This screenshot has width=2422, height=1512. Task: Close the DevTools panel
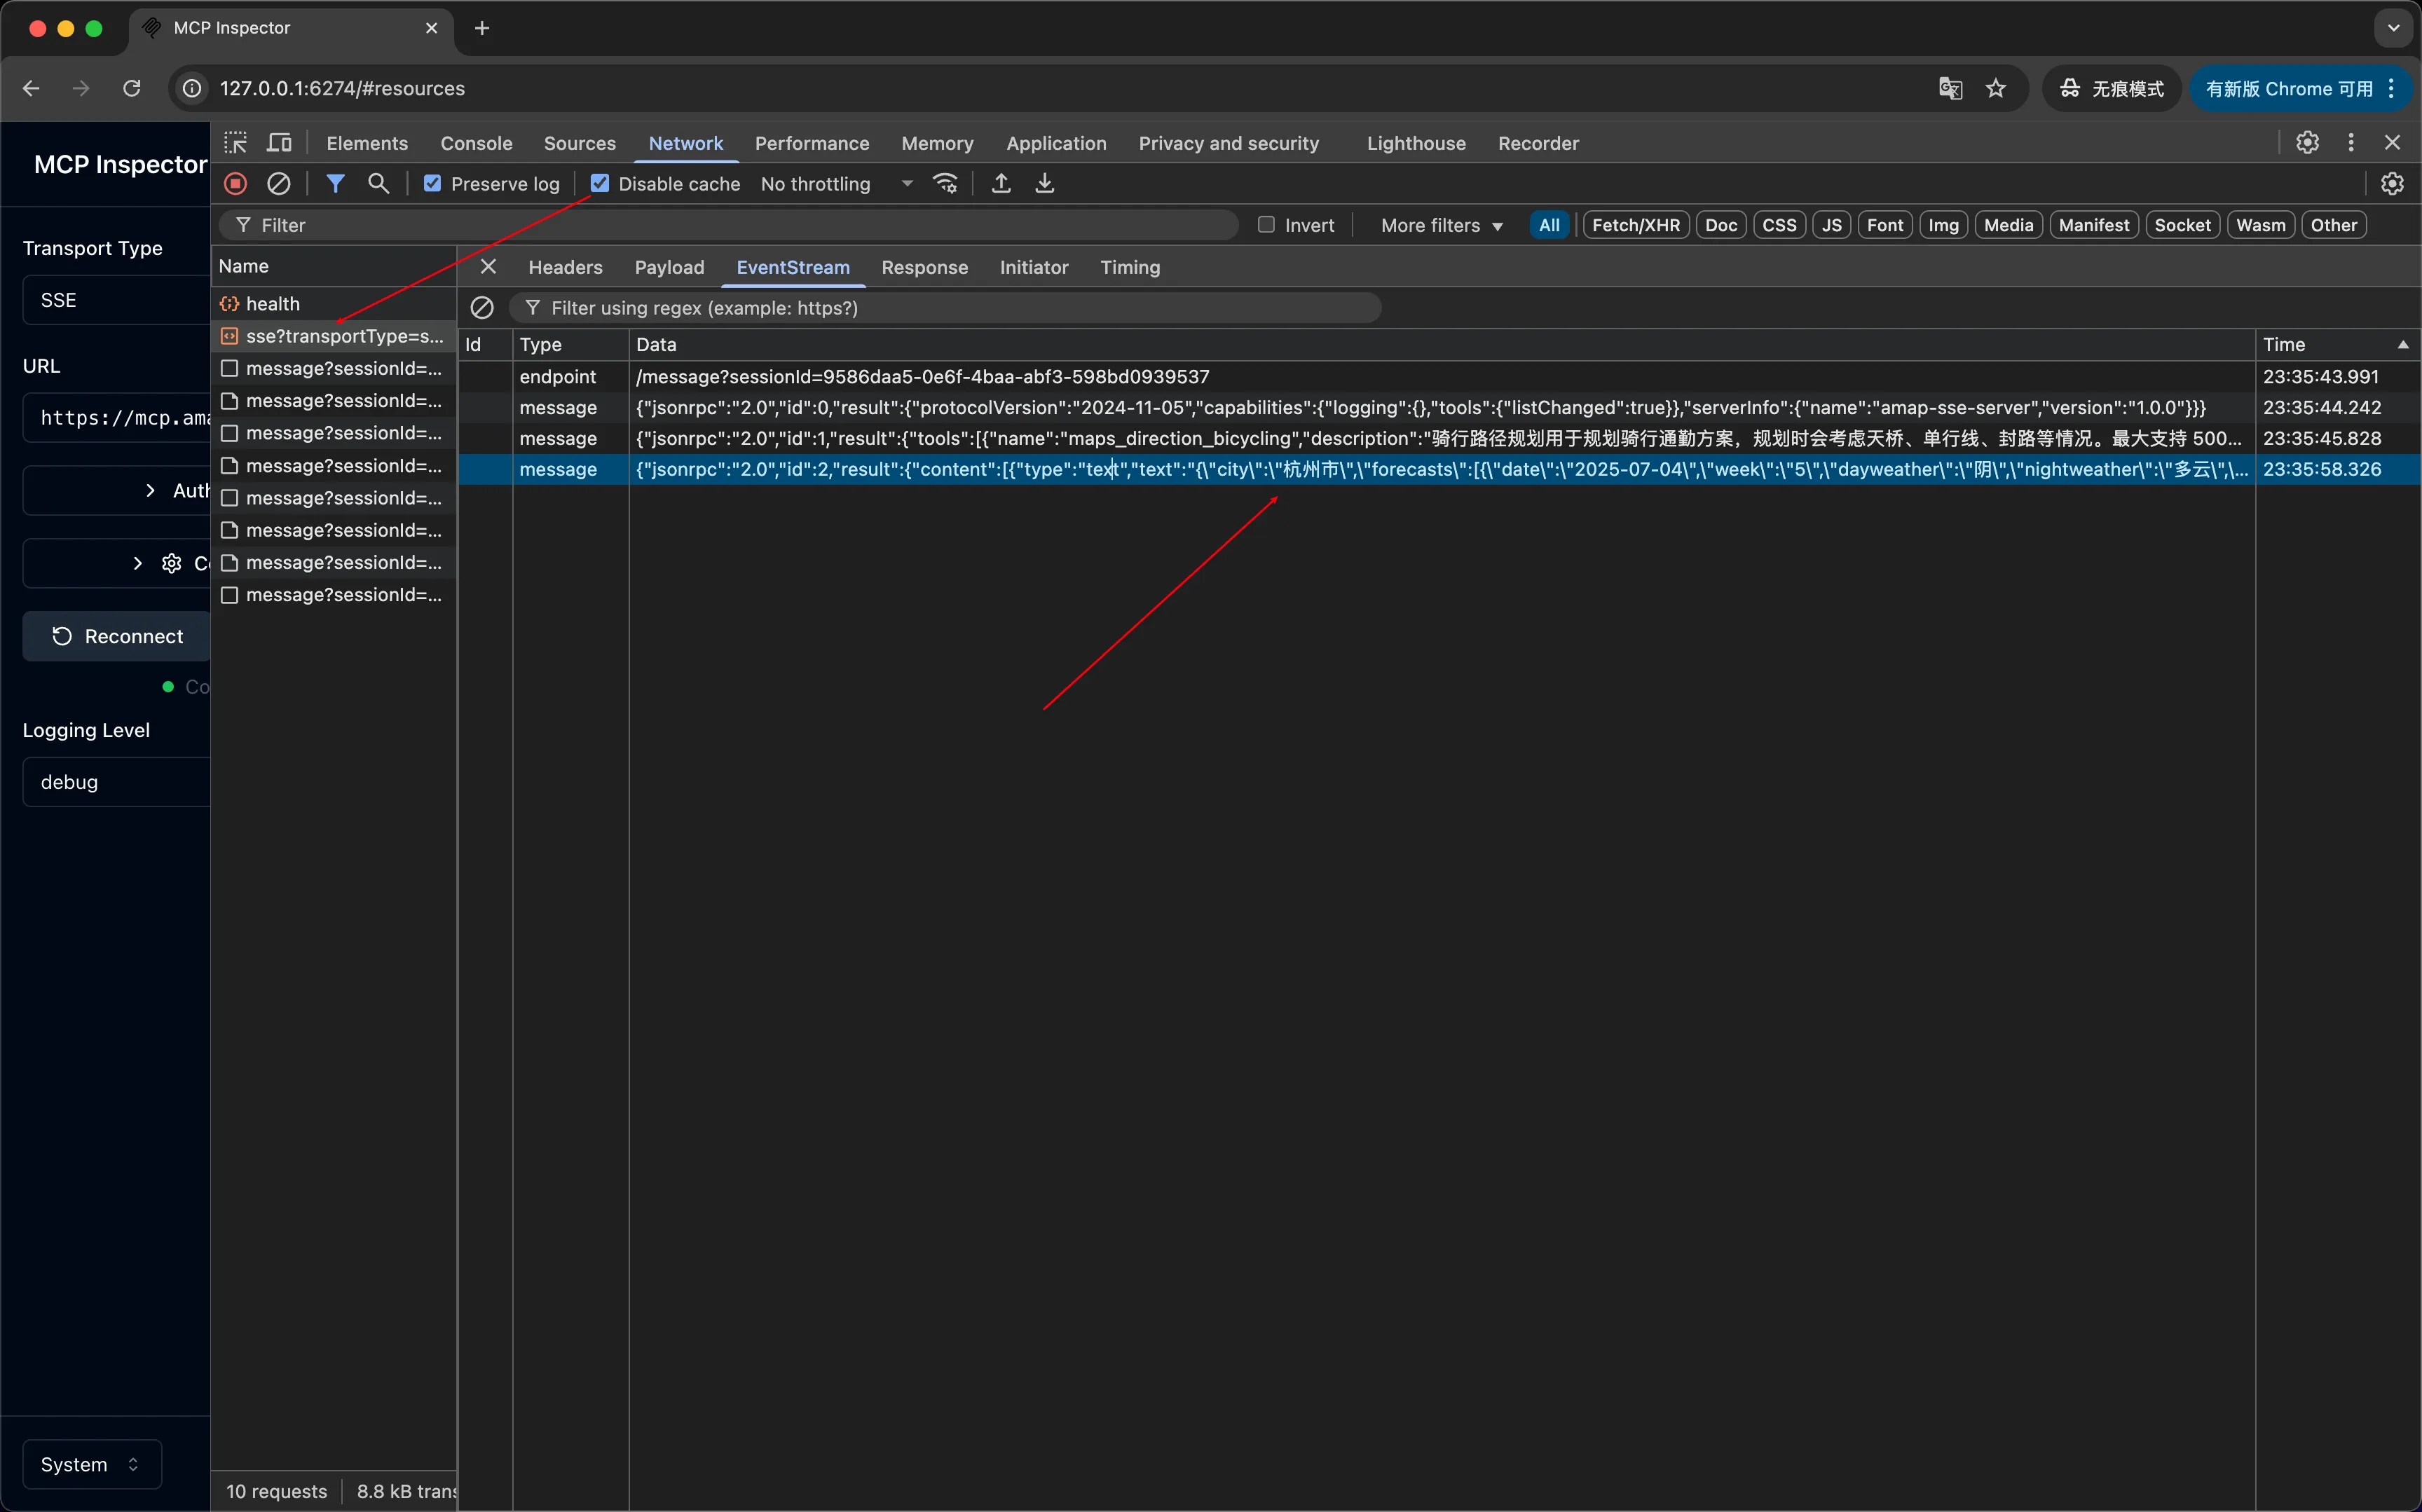[x=2392, y=143]
